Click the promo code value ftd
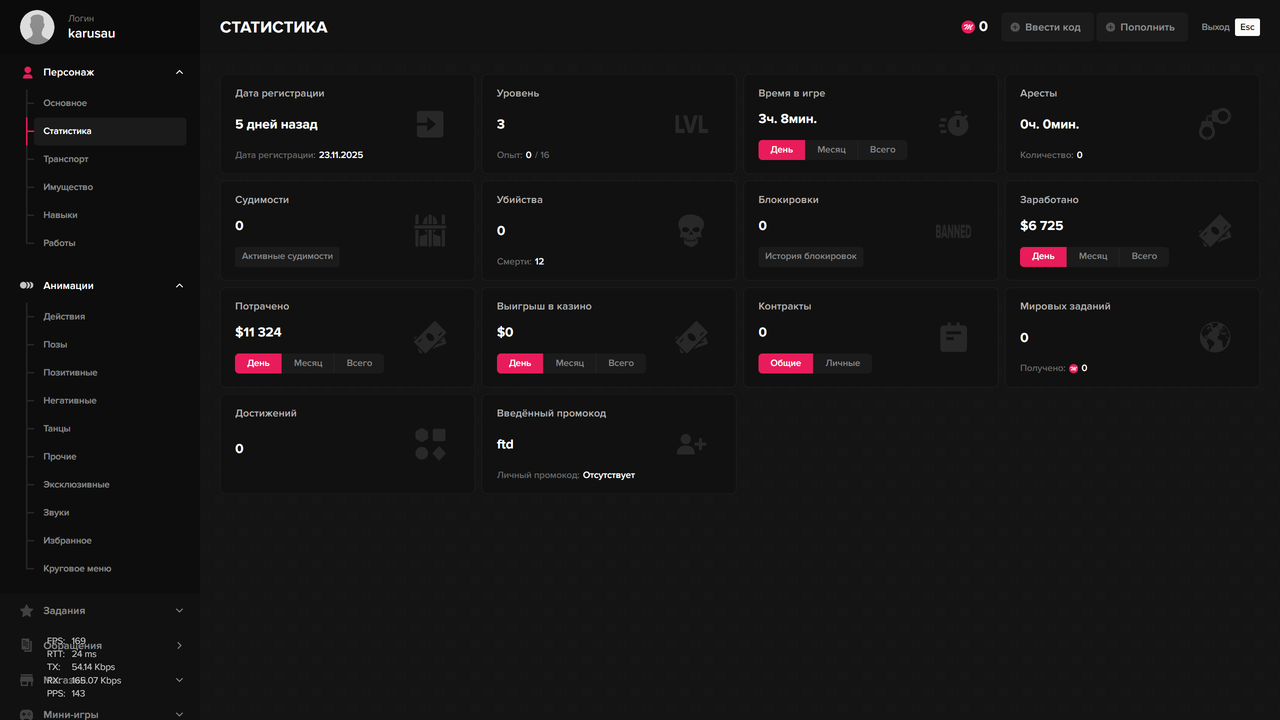The height and width of the screenshot is (720, 1280). [505, 444]
